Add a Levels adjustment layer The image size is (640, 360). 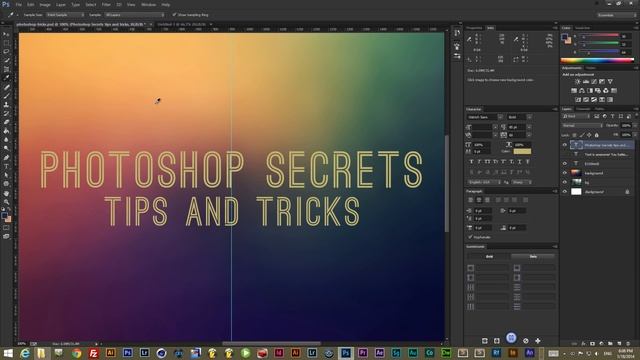586,82
